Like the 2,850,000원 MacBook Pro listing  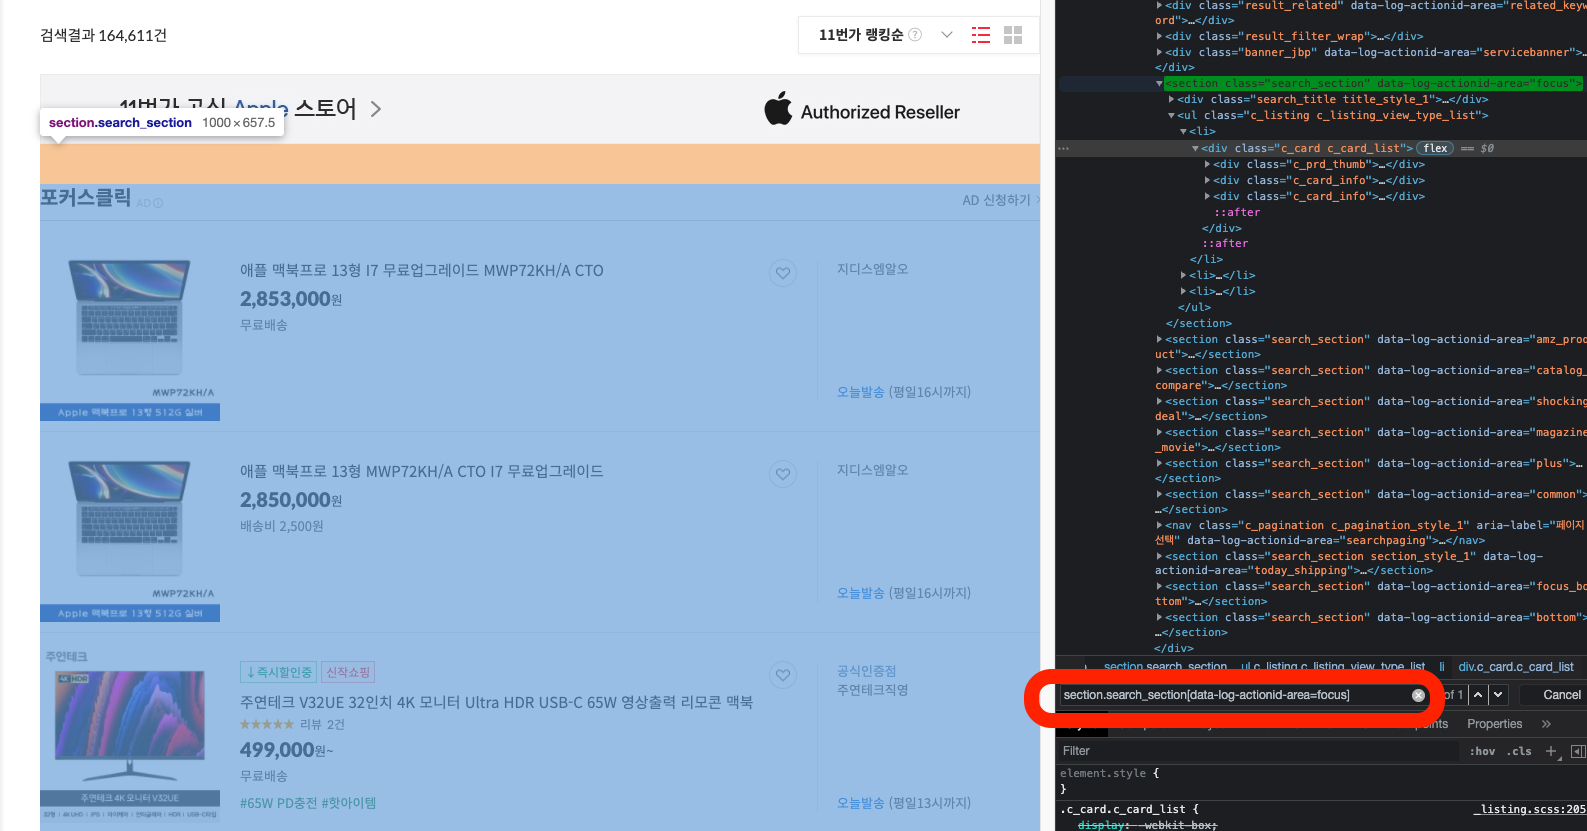(783, 473)
